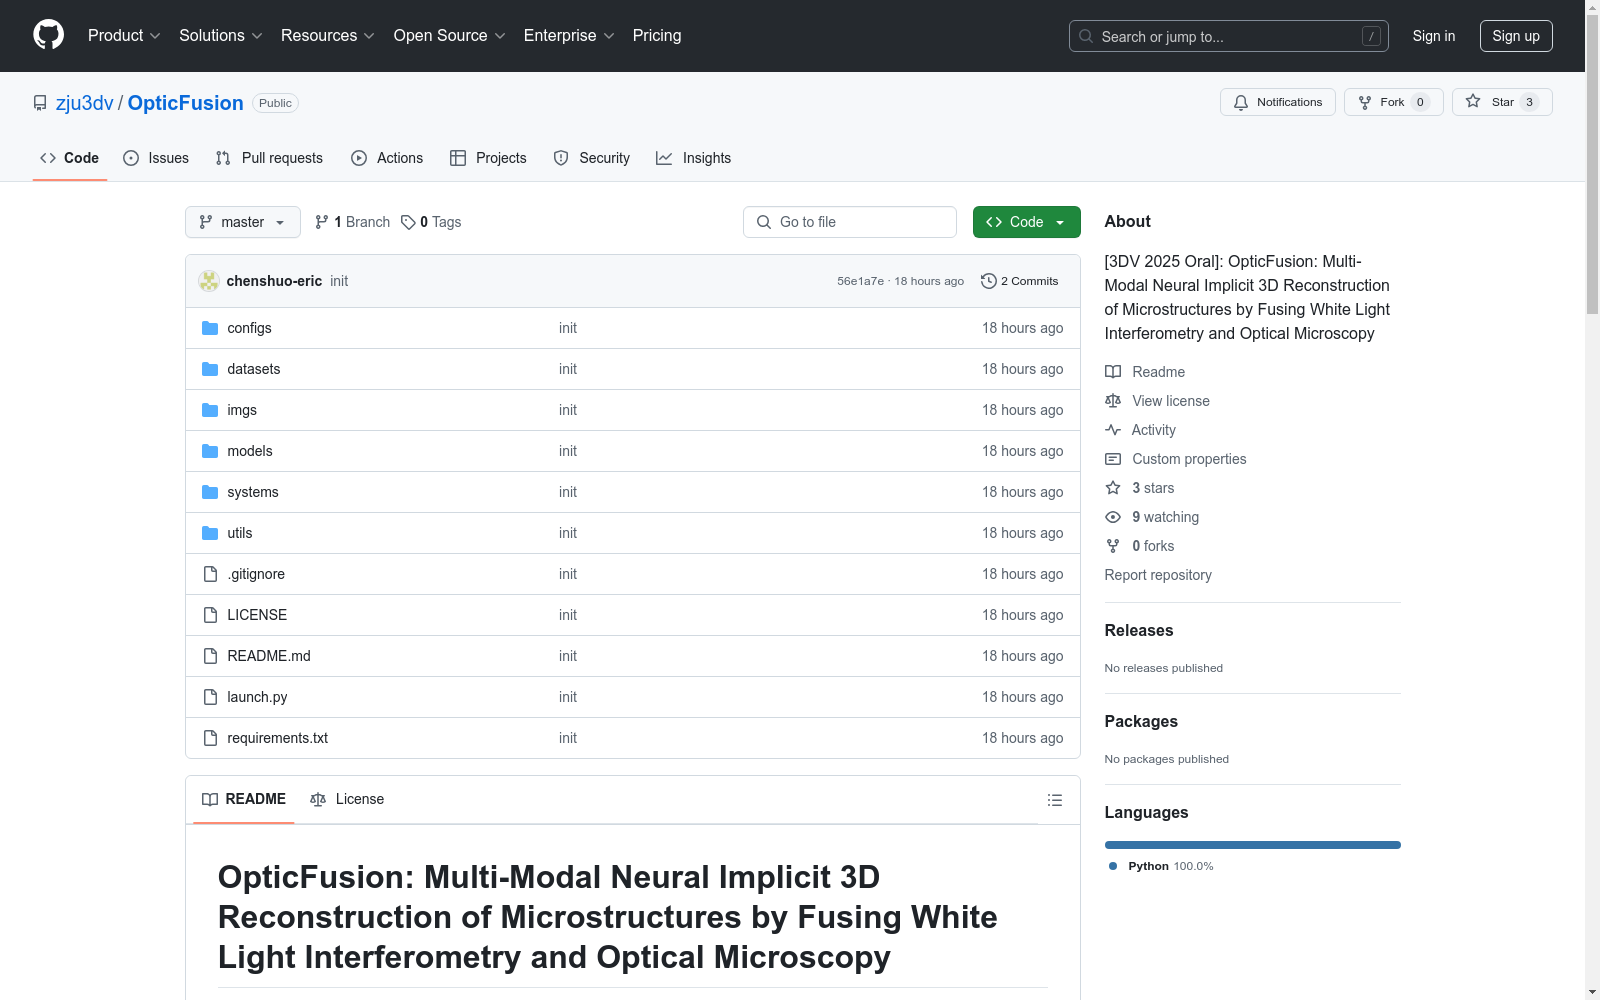Click the Sign up button
Image resolution: width=1600 pixels, height=1000 pixels.
point(1516,36)
